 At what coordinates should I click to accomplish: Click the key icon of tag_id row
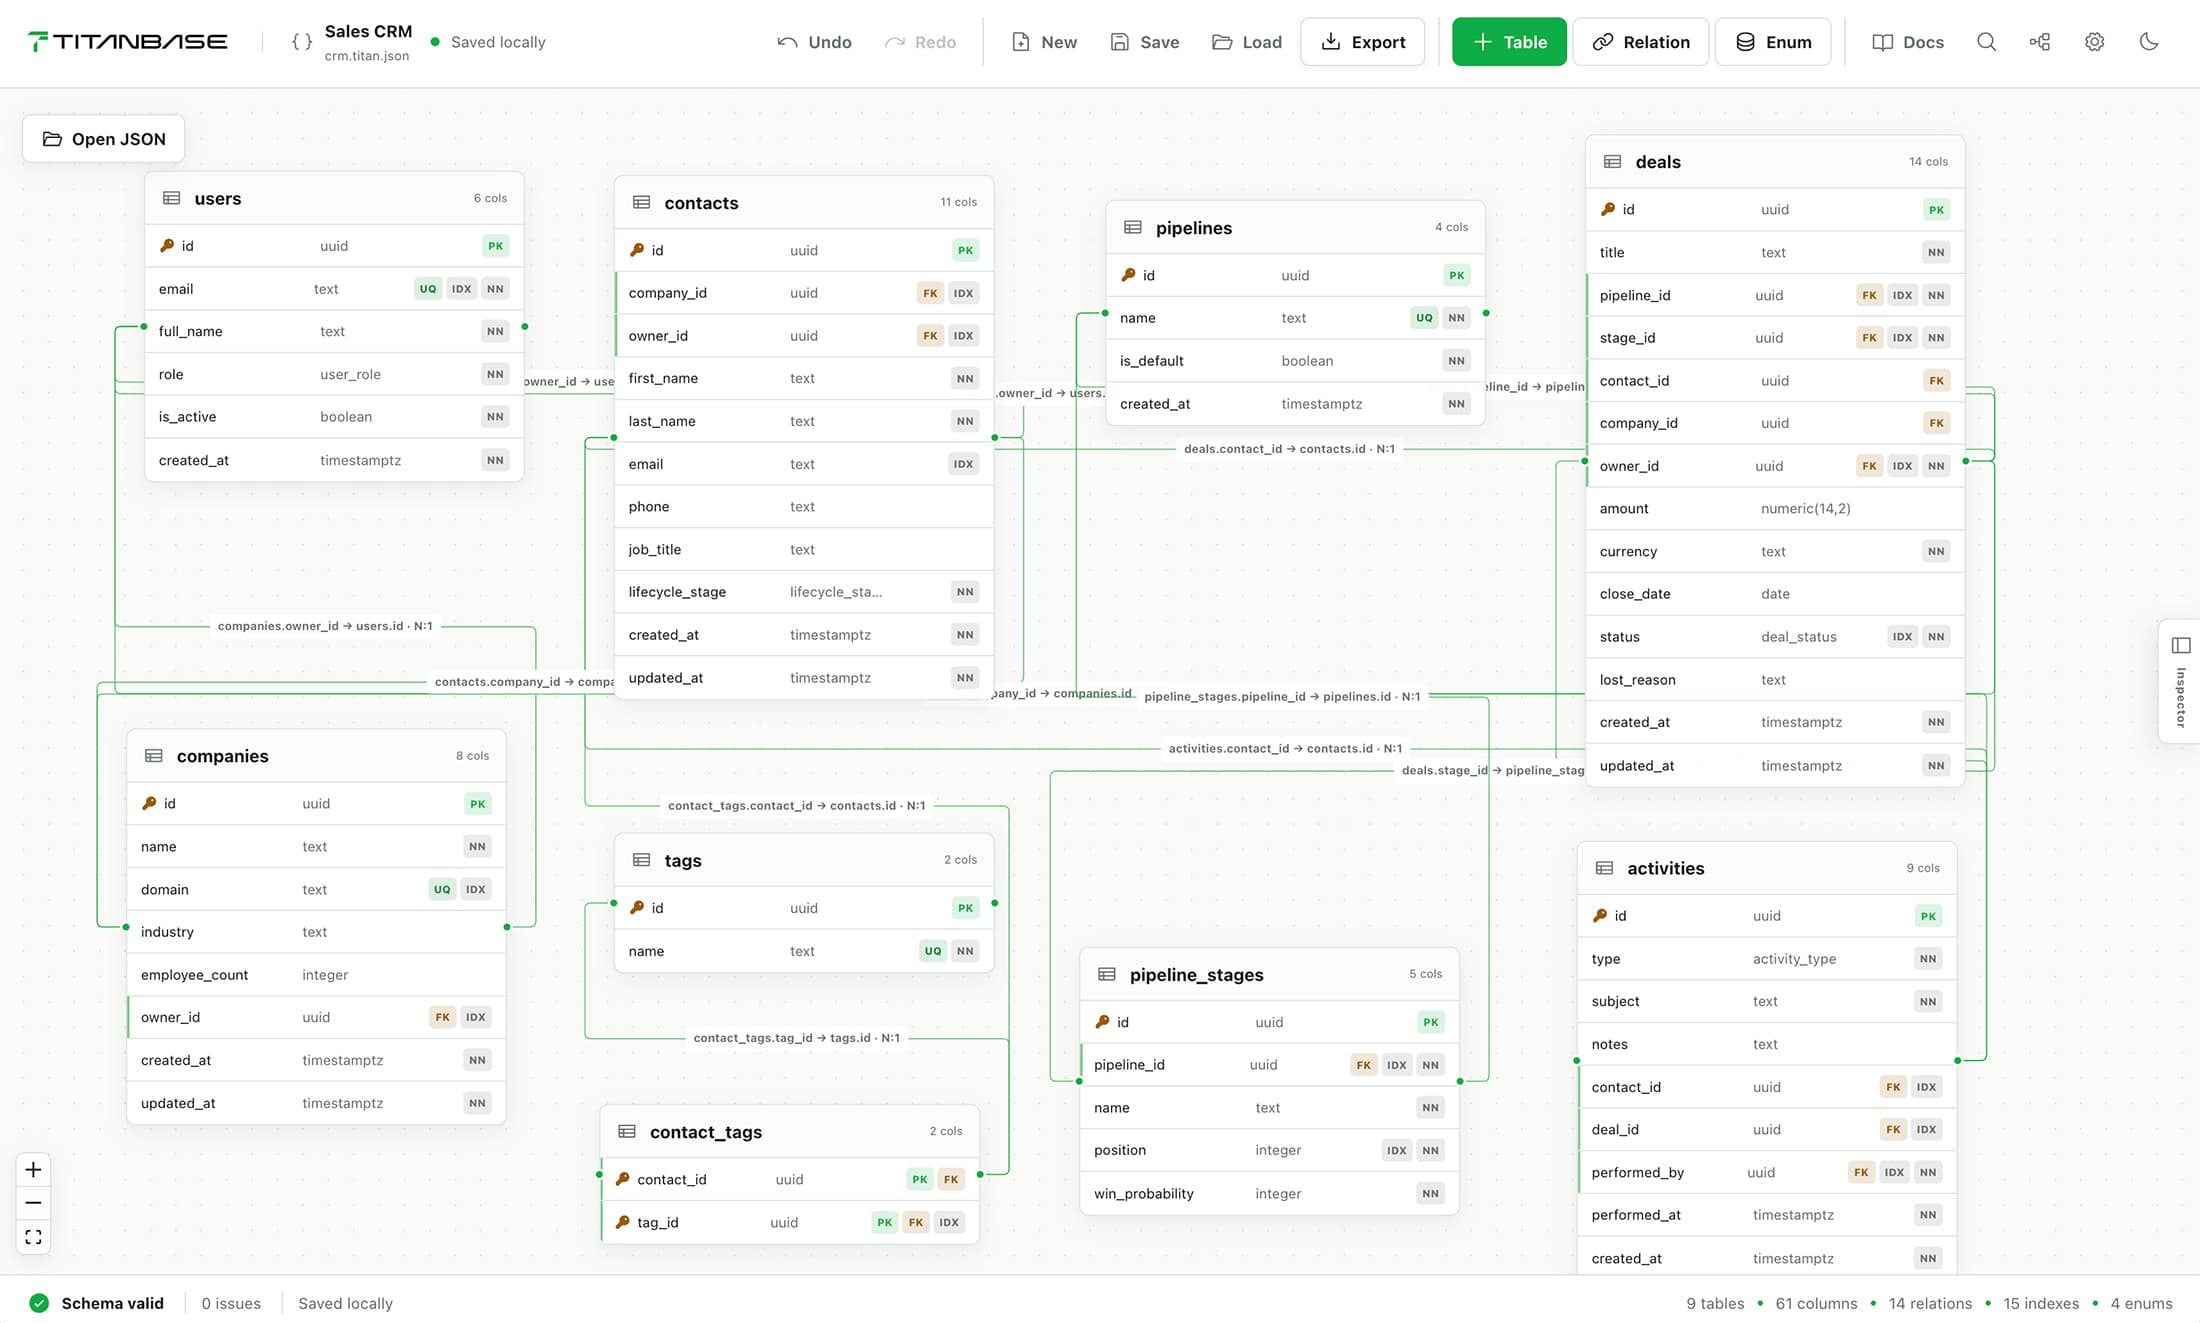[623, 1222]
